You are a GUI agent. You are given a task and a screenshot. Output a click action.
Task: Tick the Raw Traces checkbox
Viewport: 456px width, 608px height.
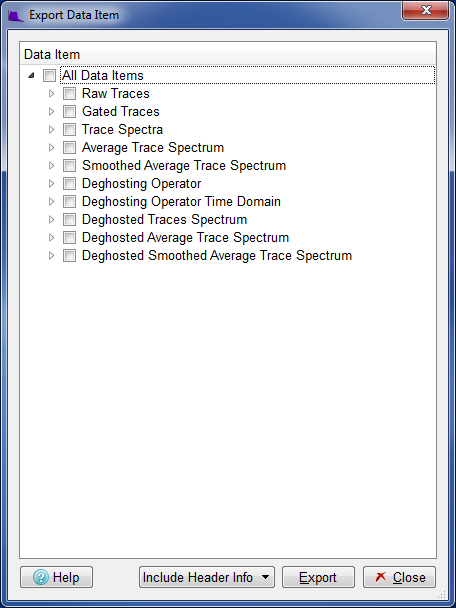[x=69, y=93]
